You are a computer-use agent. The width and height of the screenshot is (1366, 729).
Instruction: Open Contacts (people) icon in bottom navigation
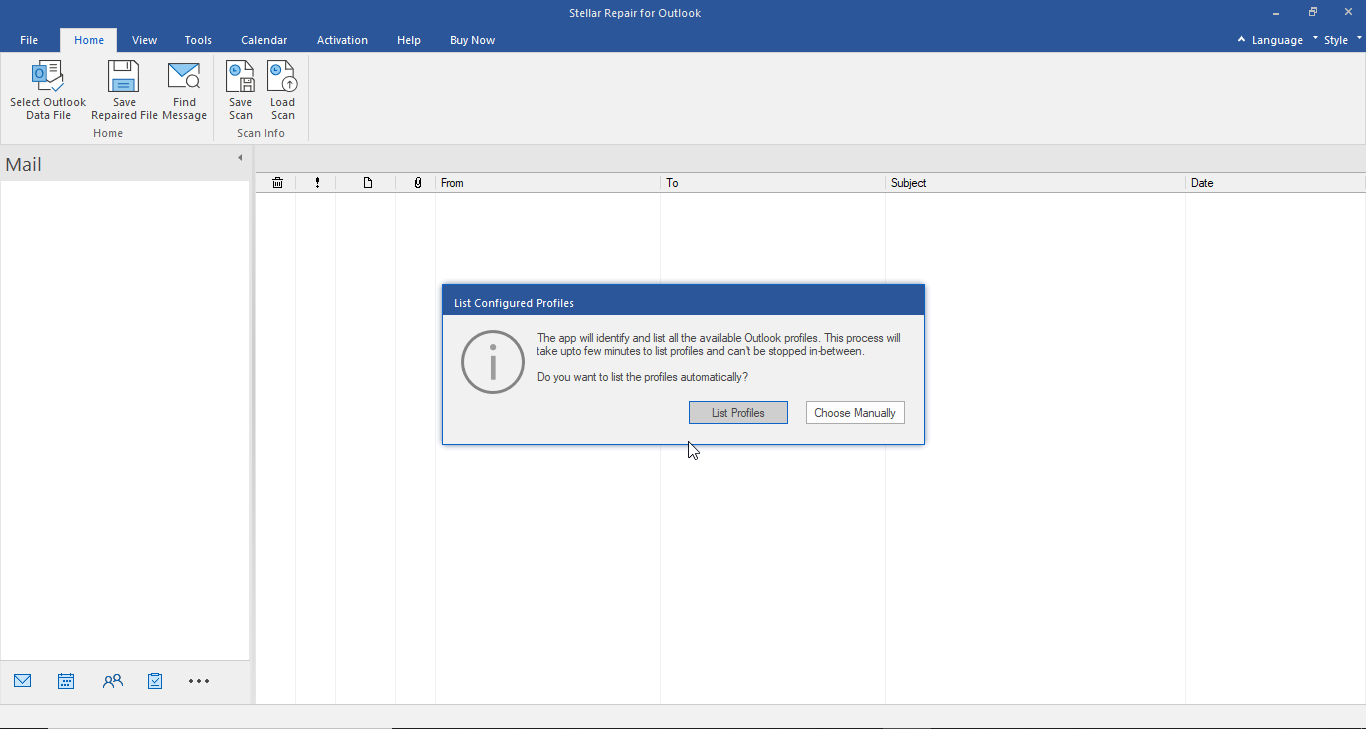(x=112, y=681)
